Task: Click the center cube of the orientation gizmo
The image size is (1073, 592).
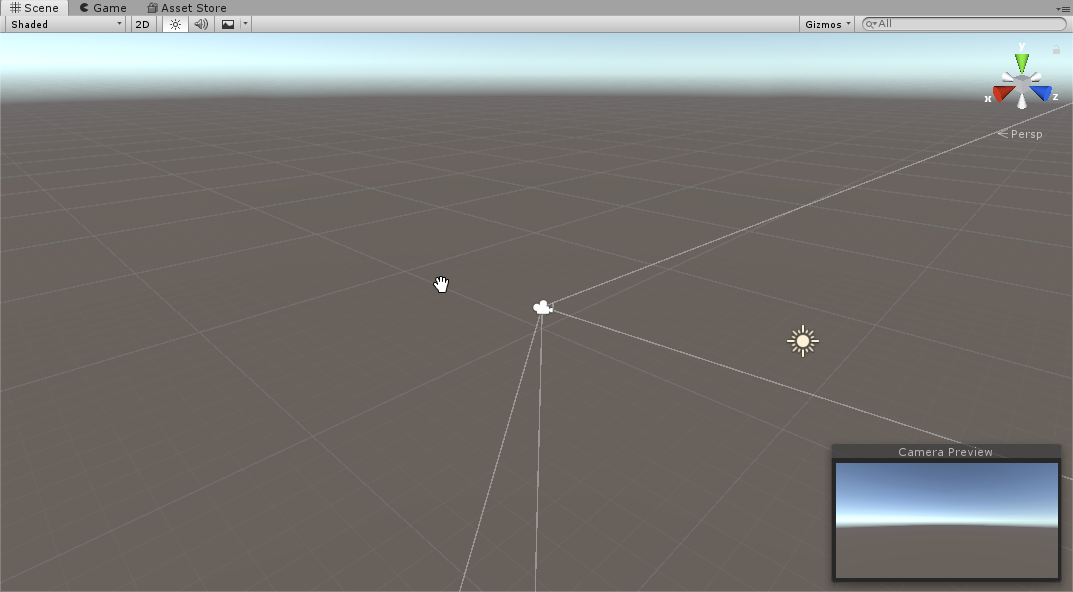Action: pyautogui.click(x=1022, y=85)
